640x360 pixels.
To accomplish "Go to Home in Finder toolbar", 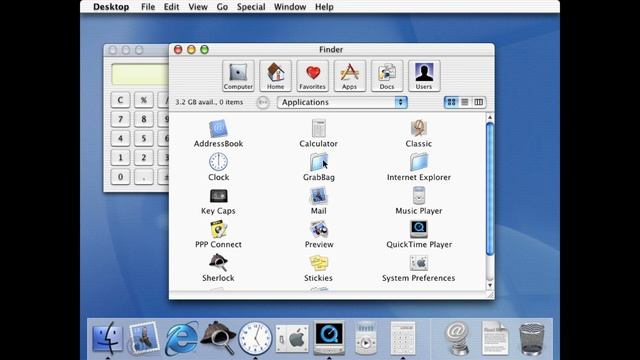I will [276, 76].
